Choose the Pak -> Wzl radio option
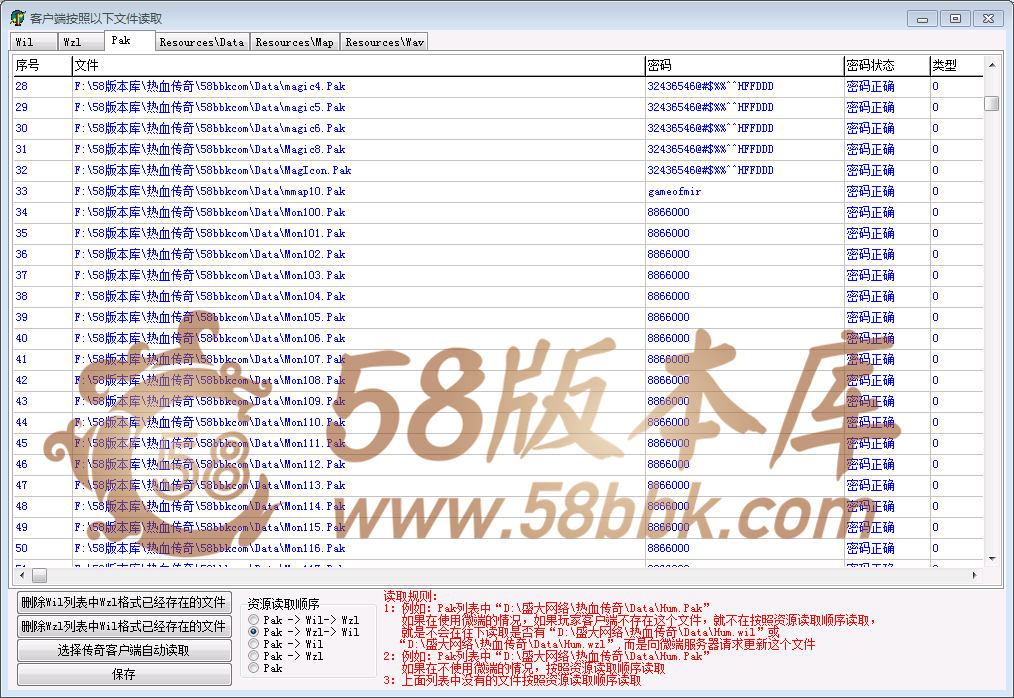This screenshot has height=698, width=1014. 254,656
